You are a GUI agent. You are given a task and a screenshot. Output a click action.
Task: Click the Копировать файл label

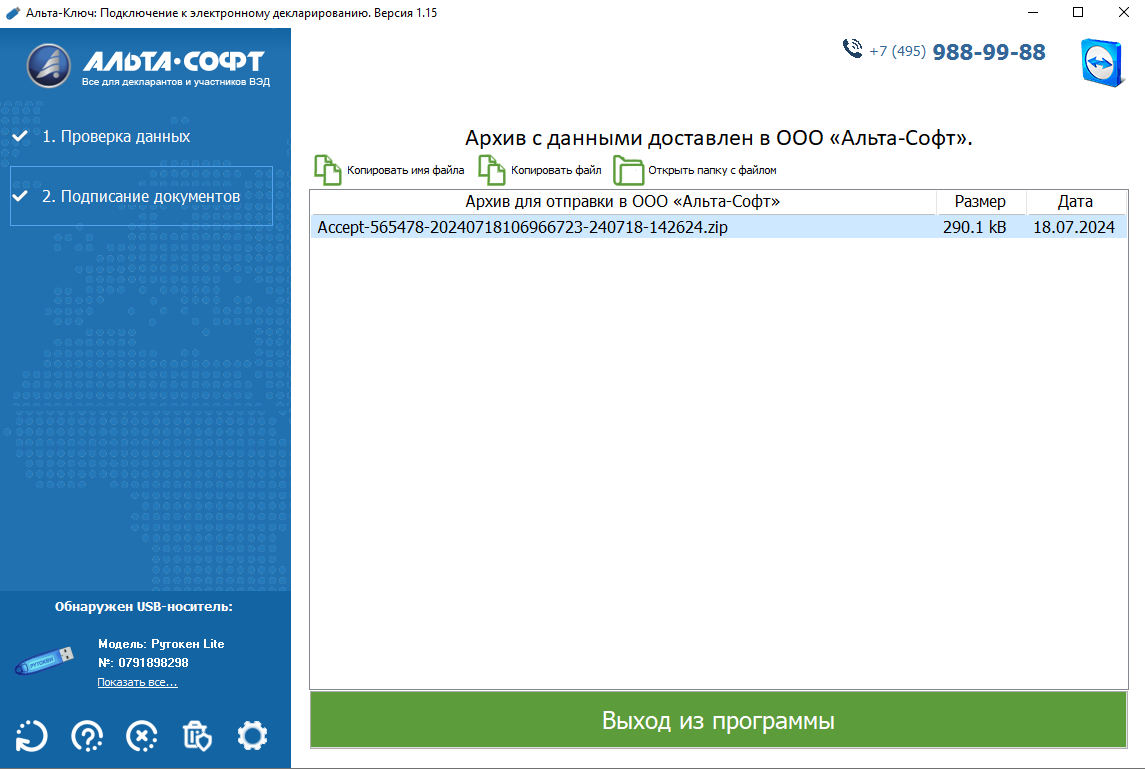[556, 170]
